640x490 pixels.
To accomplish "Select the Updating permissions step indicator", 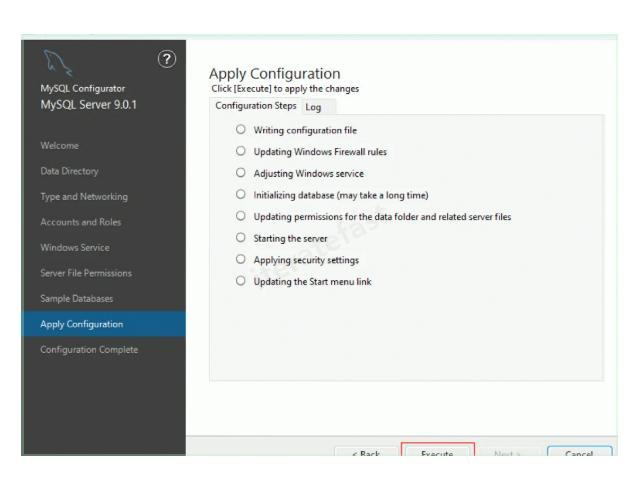I will coord(241,216).
